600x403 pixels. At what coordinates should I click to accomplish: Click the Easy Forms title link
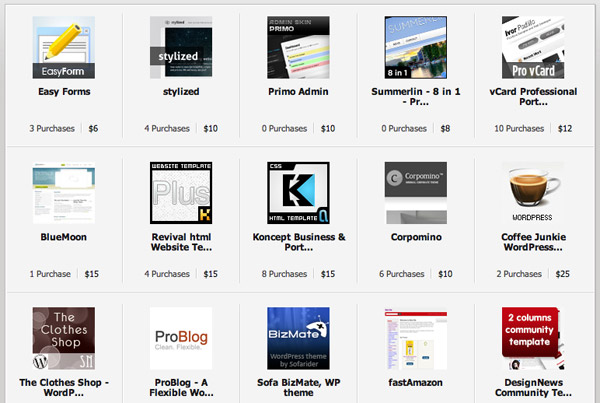pyautogui.click(x=64, y=91)
